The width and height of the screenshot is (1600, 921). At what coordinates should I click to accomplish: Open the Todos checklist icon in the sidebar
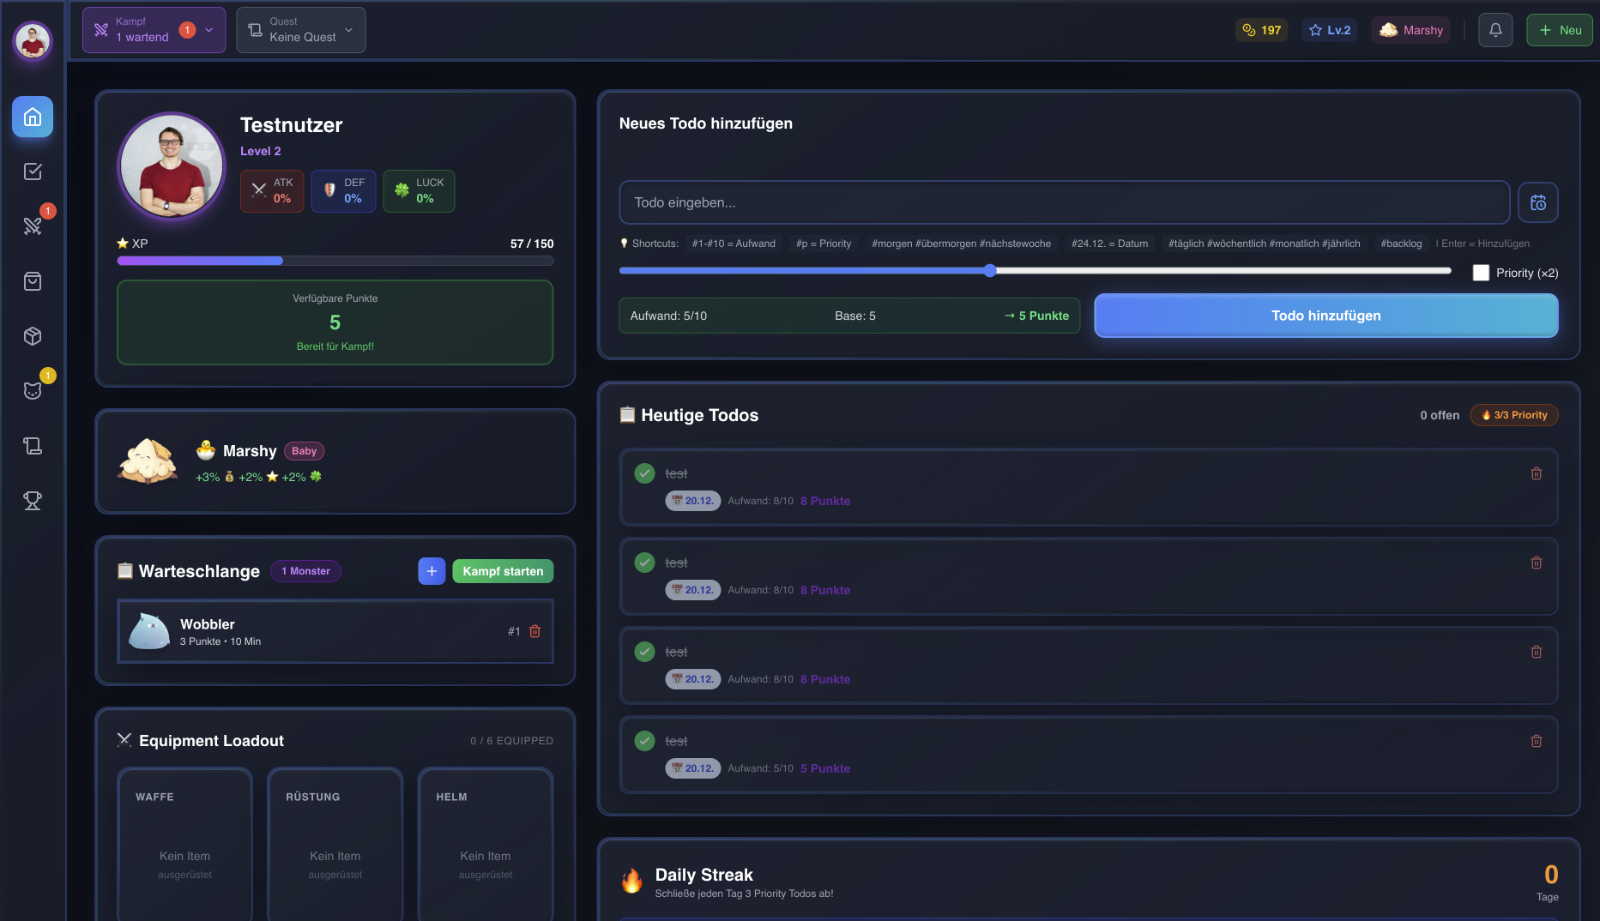33,171
